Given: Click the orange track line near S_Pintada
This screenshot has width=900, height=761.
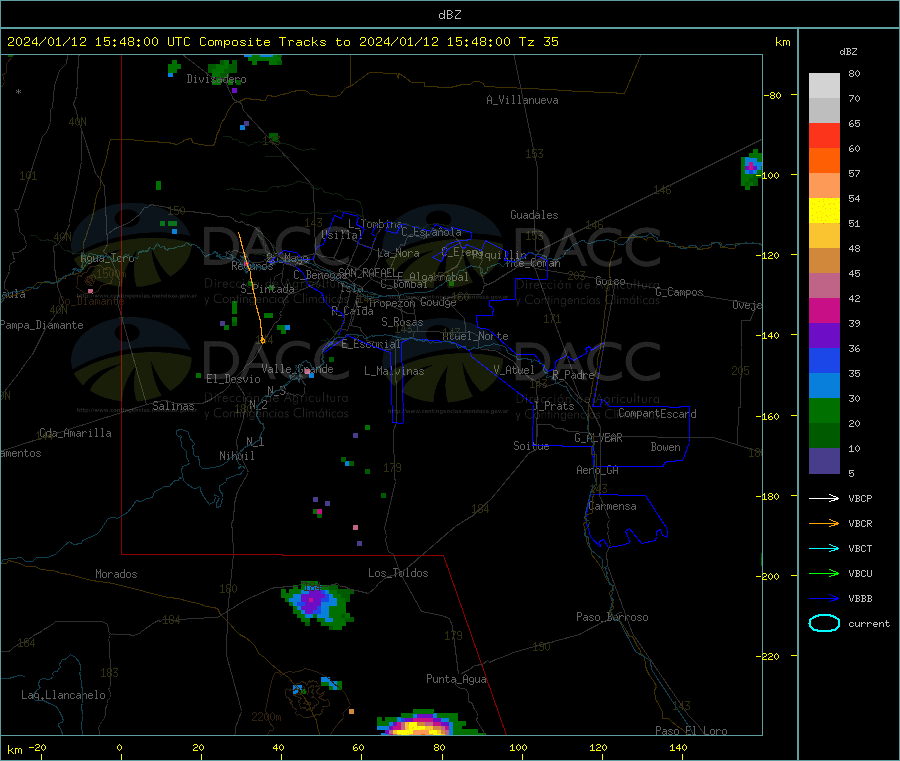Looking at the screenshot, I should [251, 287].
